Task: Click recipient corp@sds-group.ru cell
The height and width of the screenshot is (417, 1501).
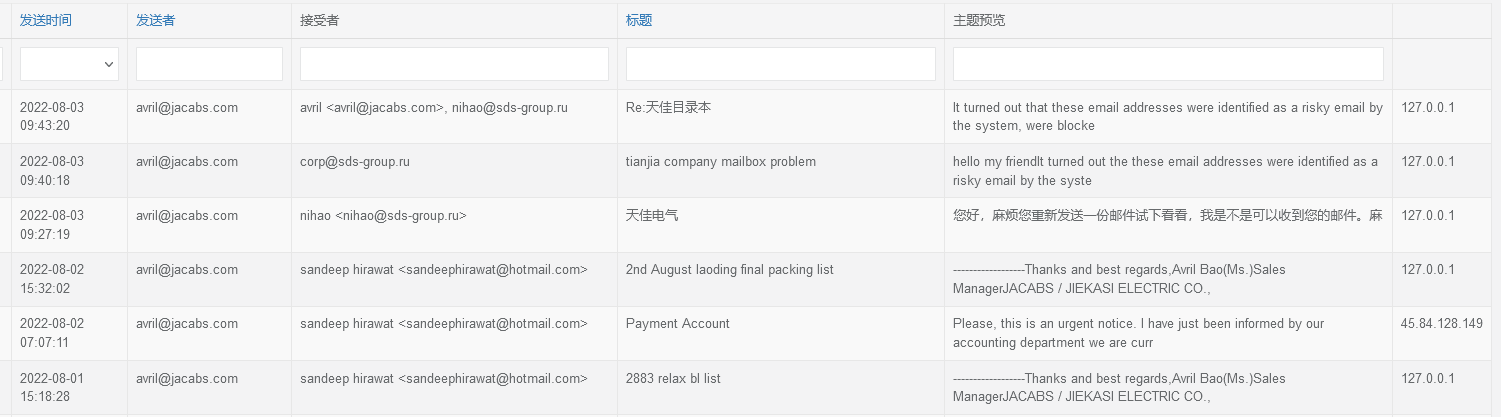Action: coord(355,162)
